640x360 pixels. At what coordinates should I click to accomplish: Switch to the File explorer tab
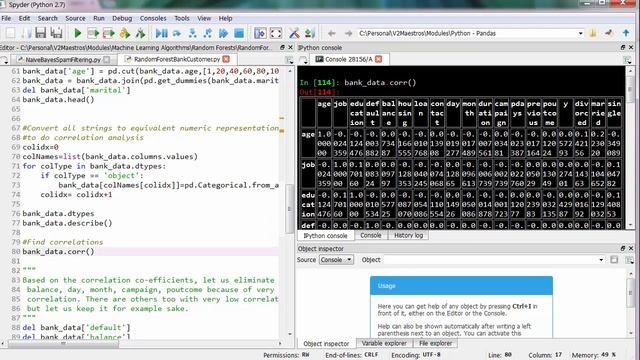(x=436, y=343)
